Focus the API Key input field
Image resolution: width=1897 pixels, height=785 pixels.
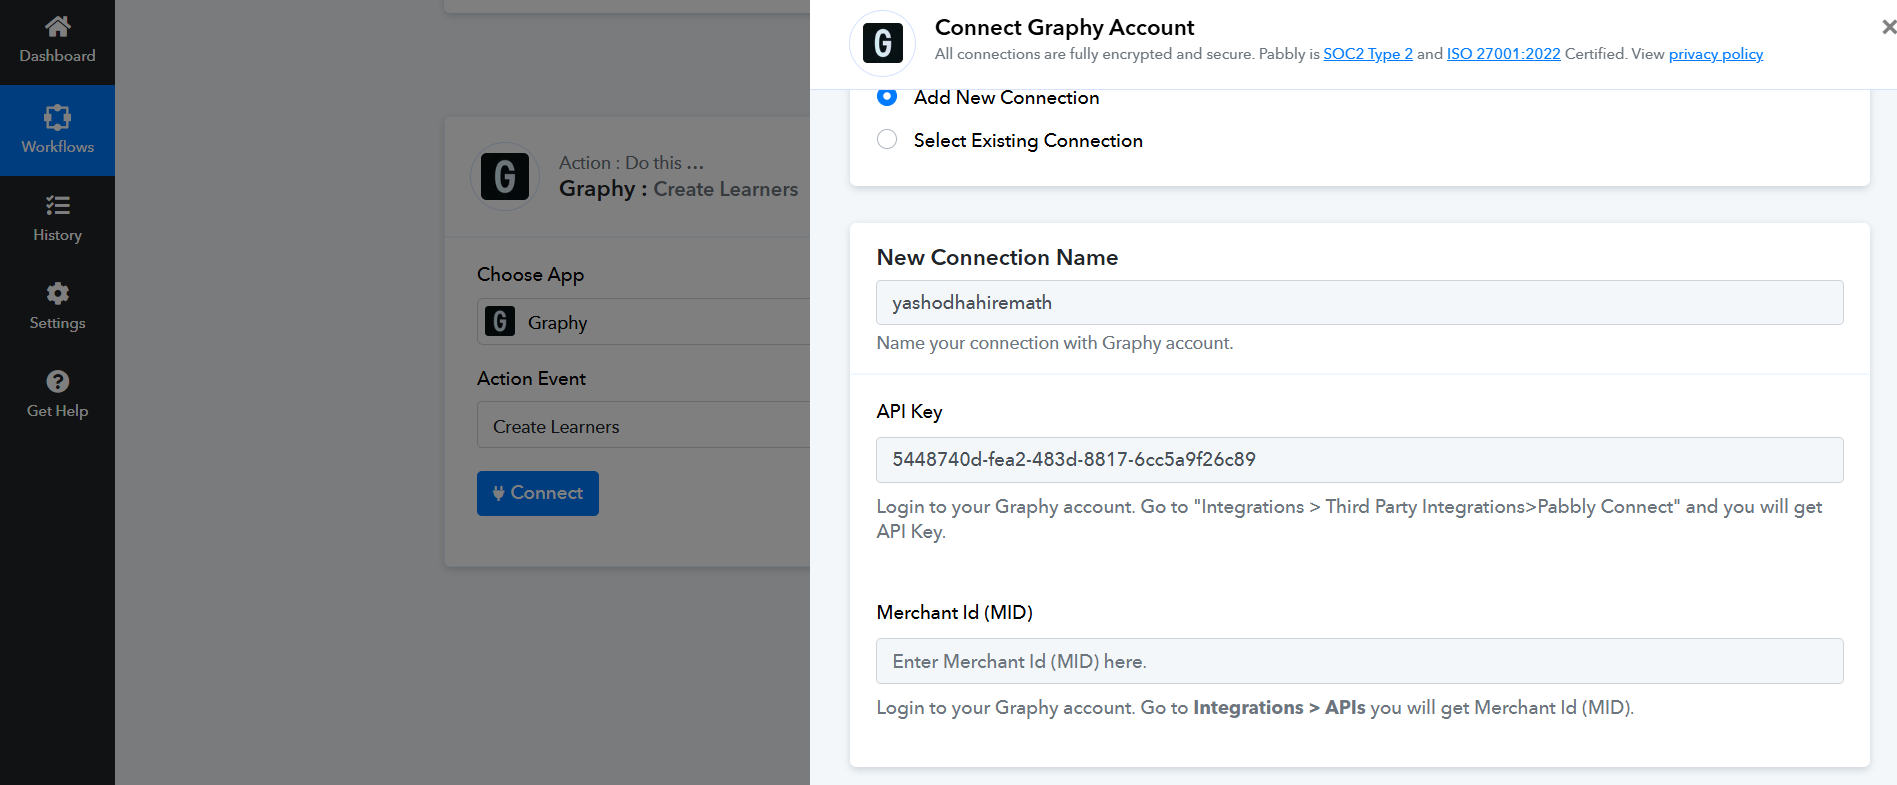(x=1359, y=460)
